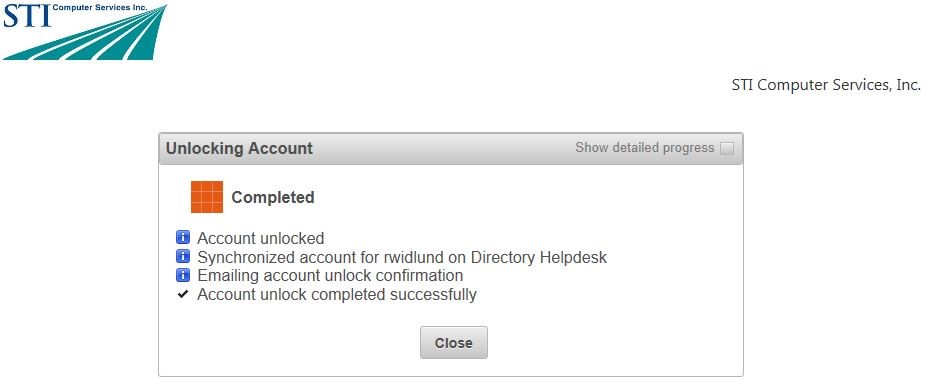The height and width of the screenshot is (387, 927).
Task: Select the Emailing account unlock confirmation text
Action: 330,275
